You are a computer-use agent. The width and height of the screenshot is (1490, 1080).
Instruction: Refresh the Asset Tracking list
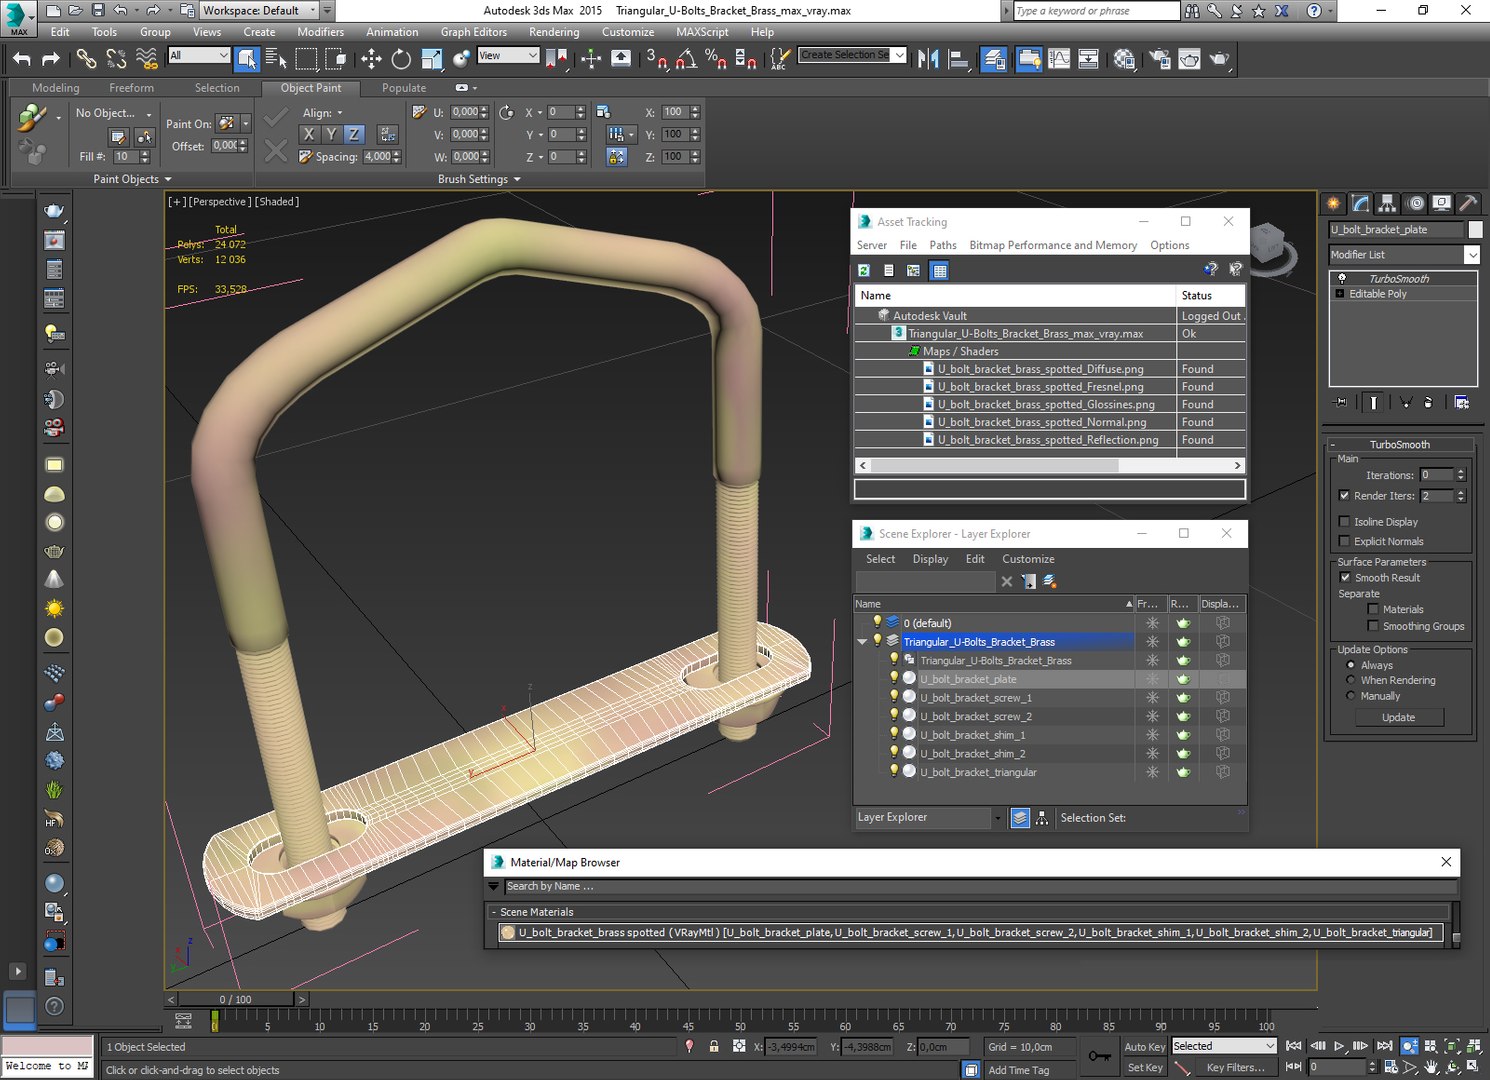click(x=864, y=270)
